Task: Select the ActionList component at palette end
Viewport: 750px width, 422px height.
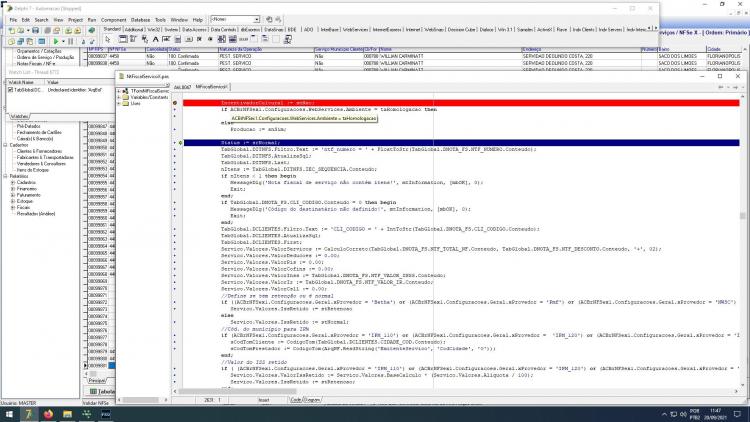Action: pos(287,39)
